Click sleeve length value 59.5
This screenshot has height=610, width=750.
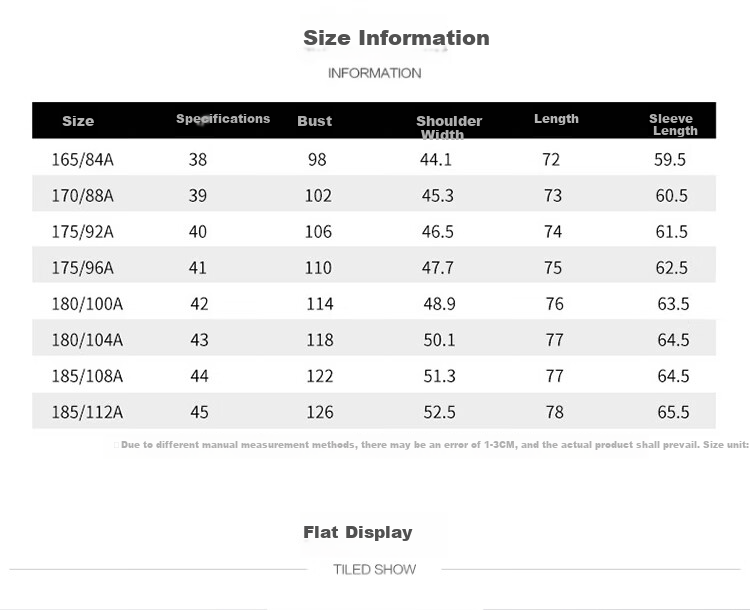[670, 159]
